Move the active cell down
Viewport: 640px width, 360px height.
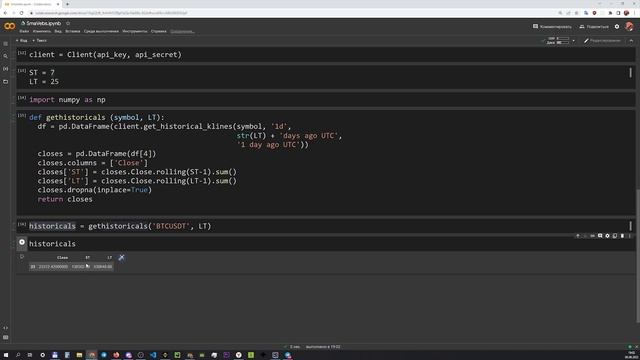pyautogui.click(x=585, y=236)
